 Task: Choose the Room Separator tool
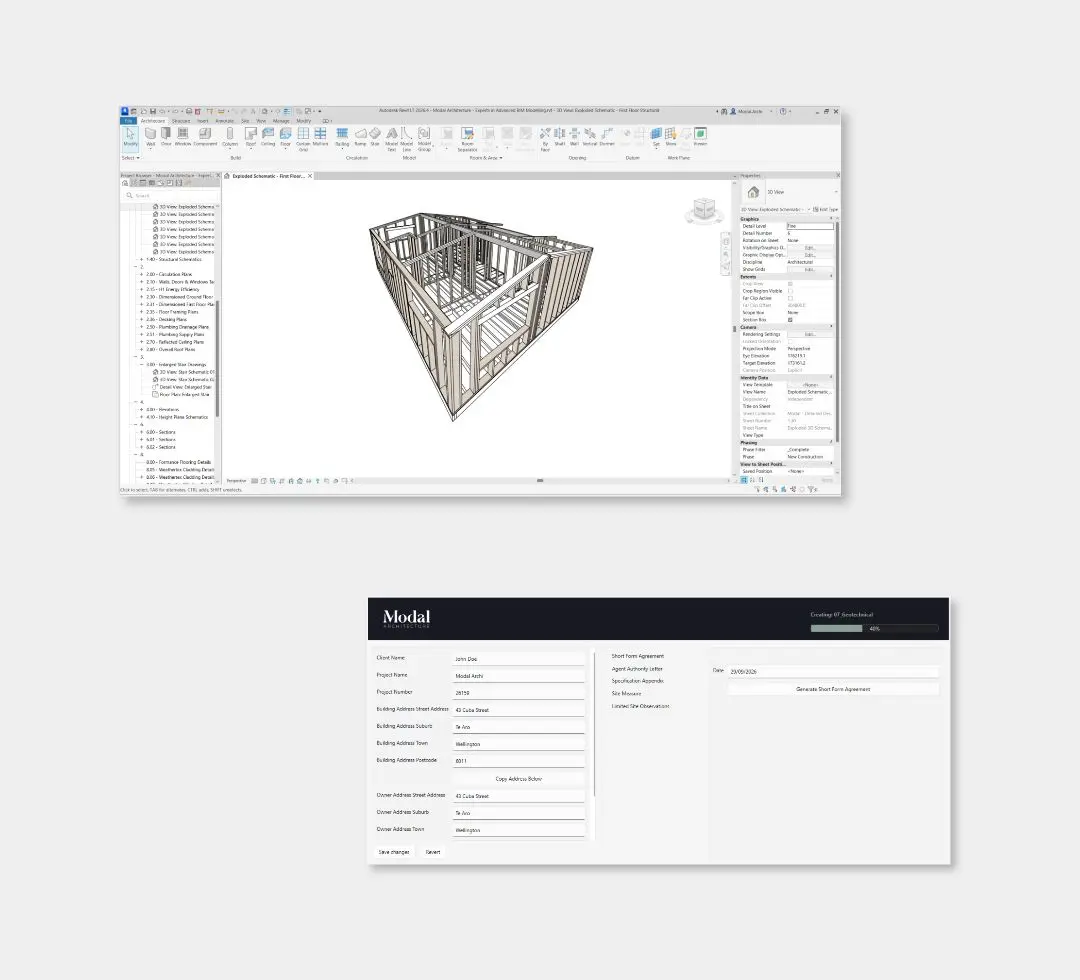(467, 138)
